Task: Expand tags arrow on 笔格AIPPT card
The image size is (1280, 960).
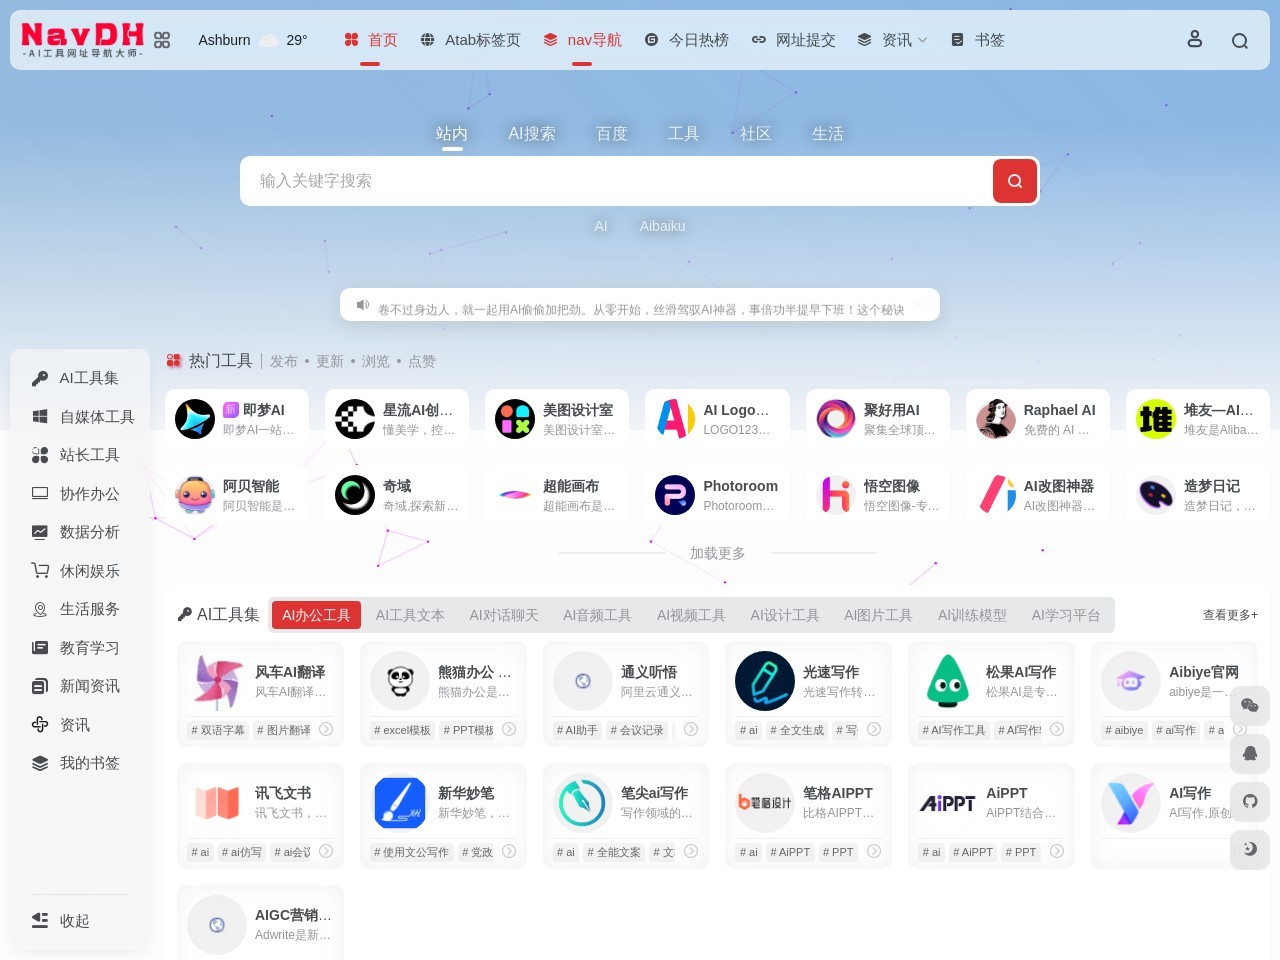Action: (874, 851)
